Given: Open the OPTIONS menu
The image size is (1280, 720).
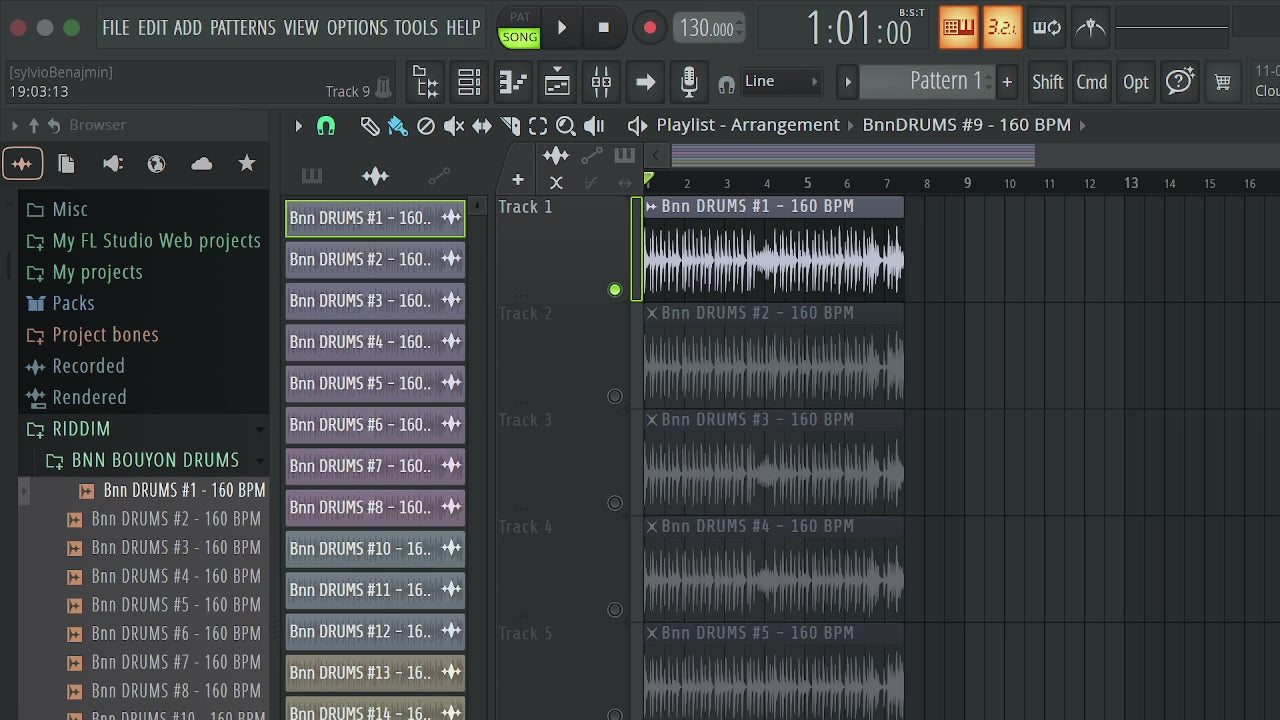Looking at the screenshot, I should (x=357, y=28).
